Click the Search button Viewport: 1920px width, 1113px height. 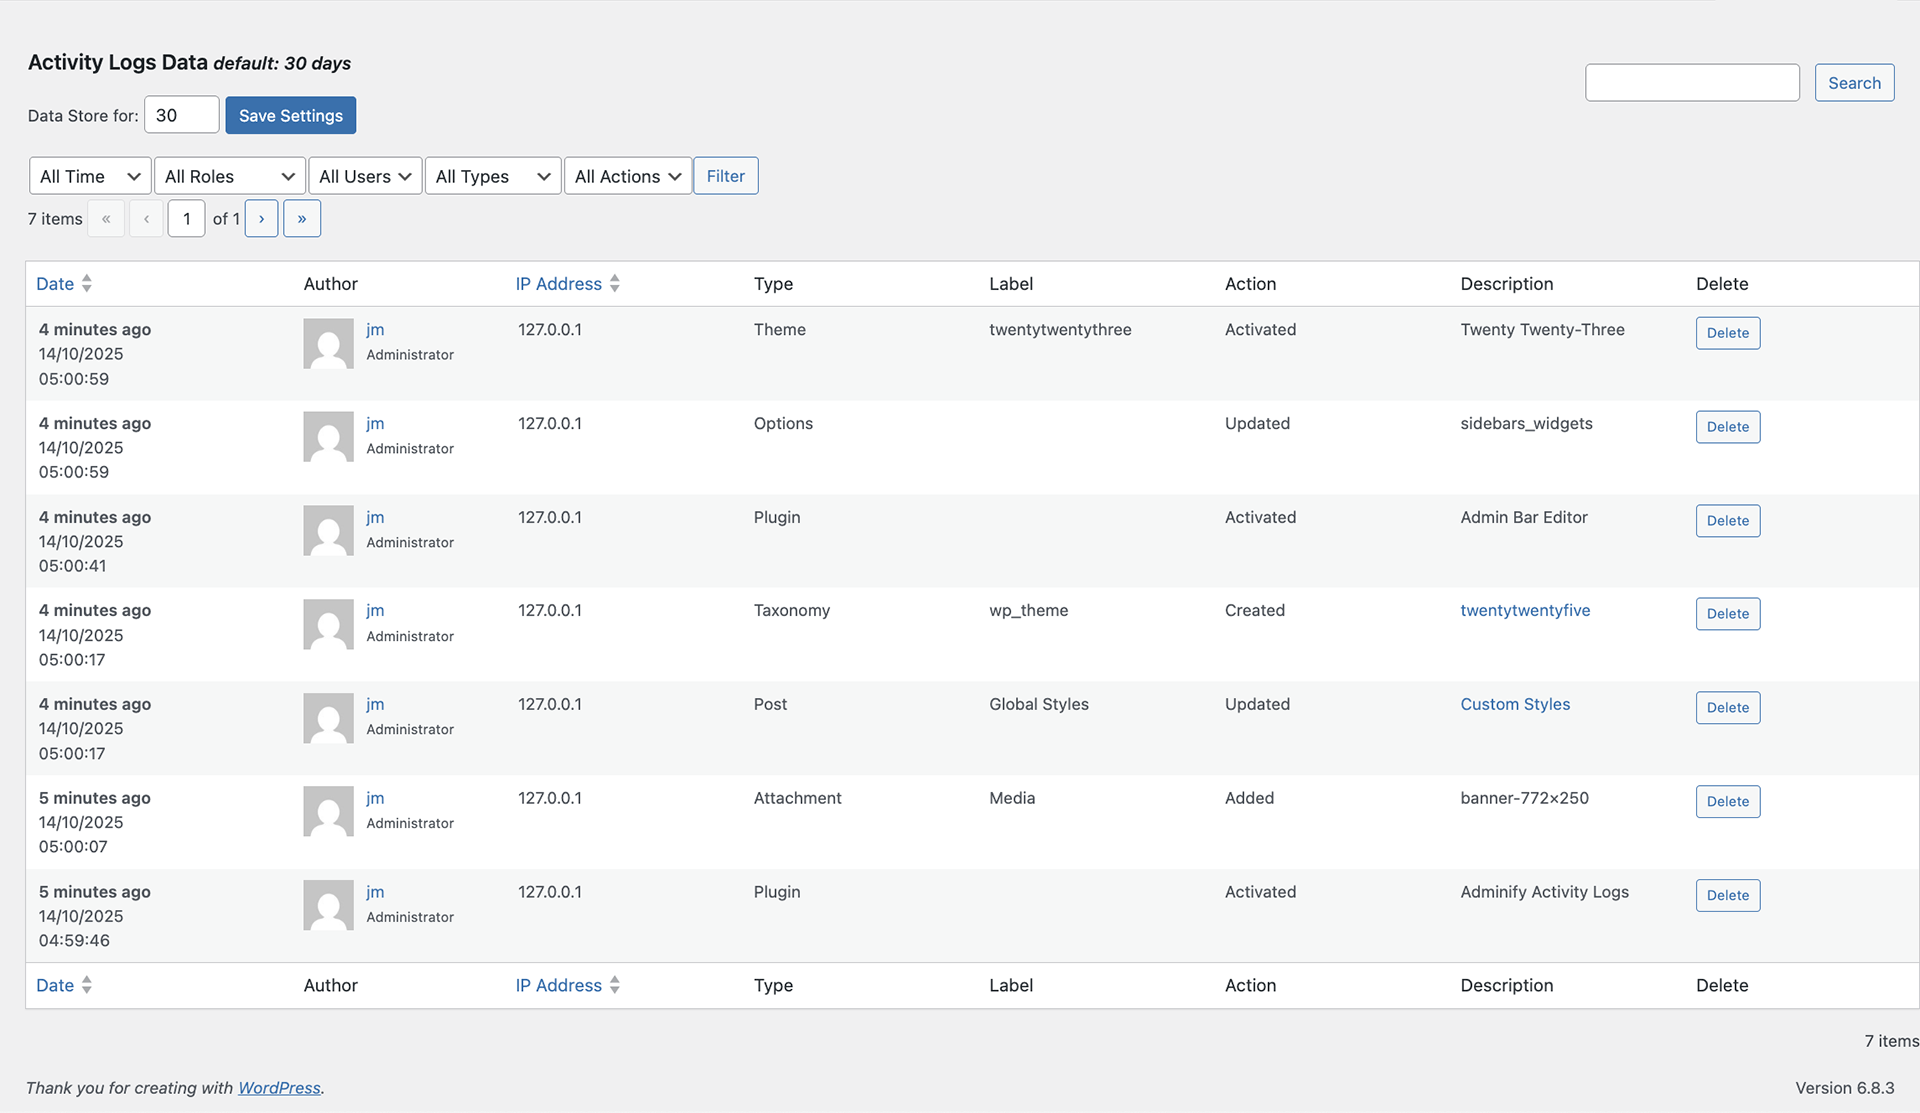pyautogui.click(x=1854, y=83)
